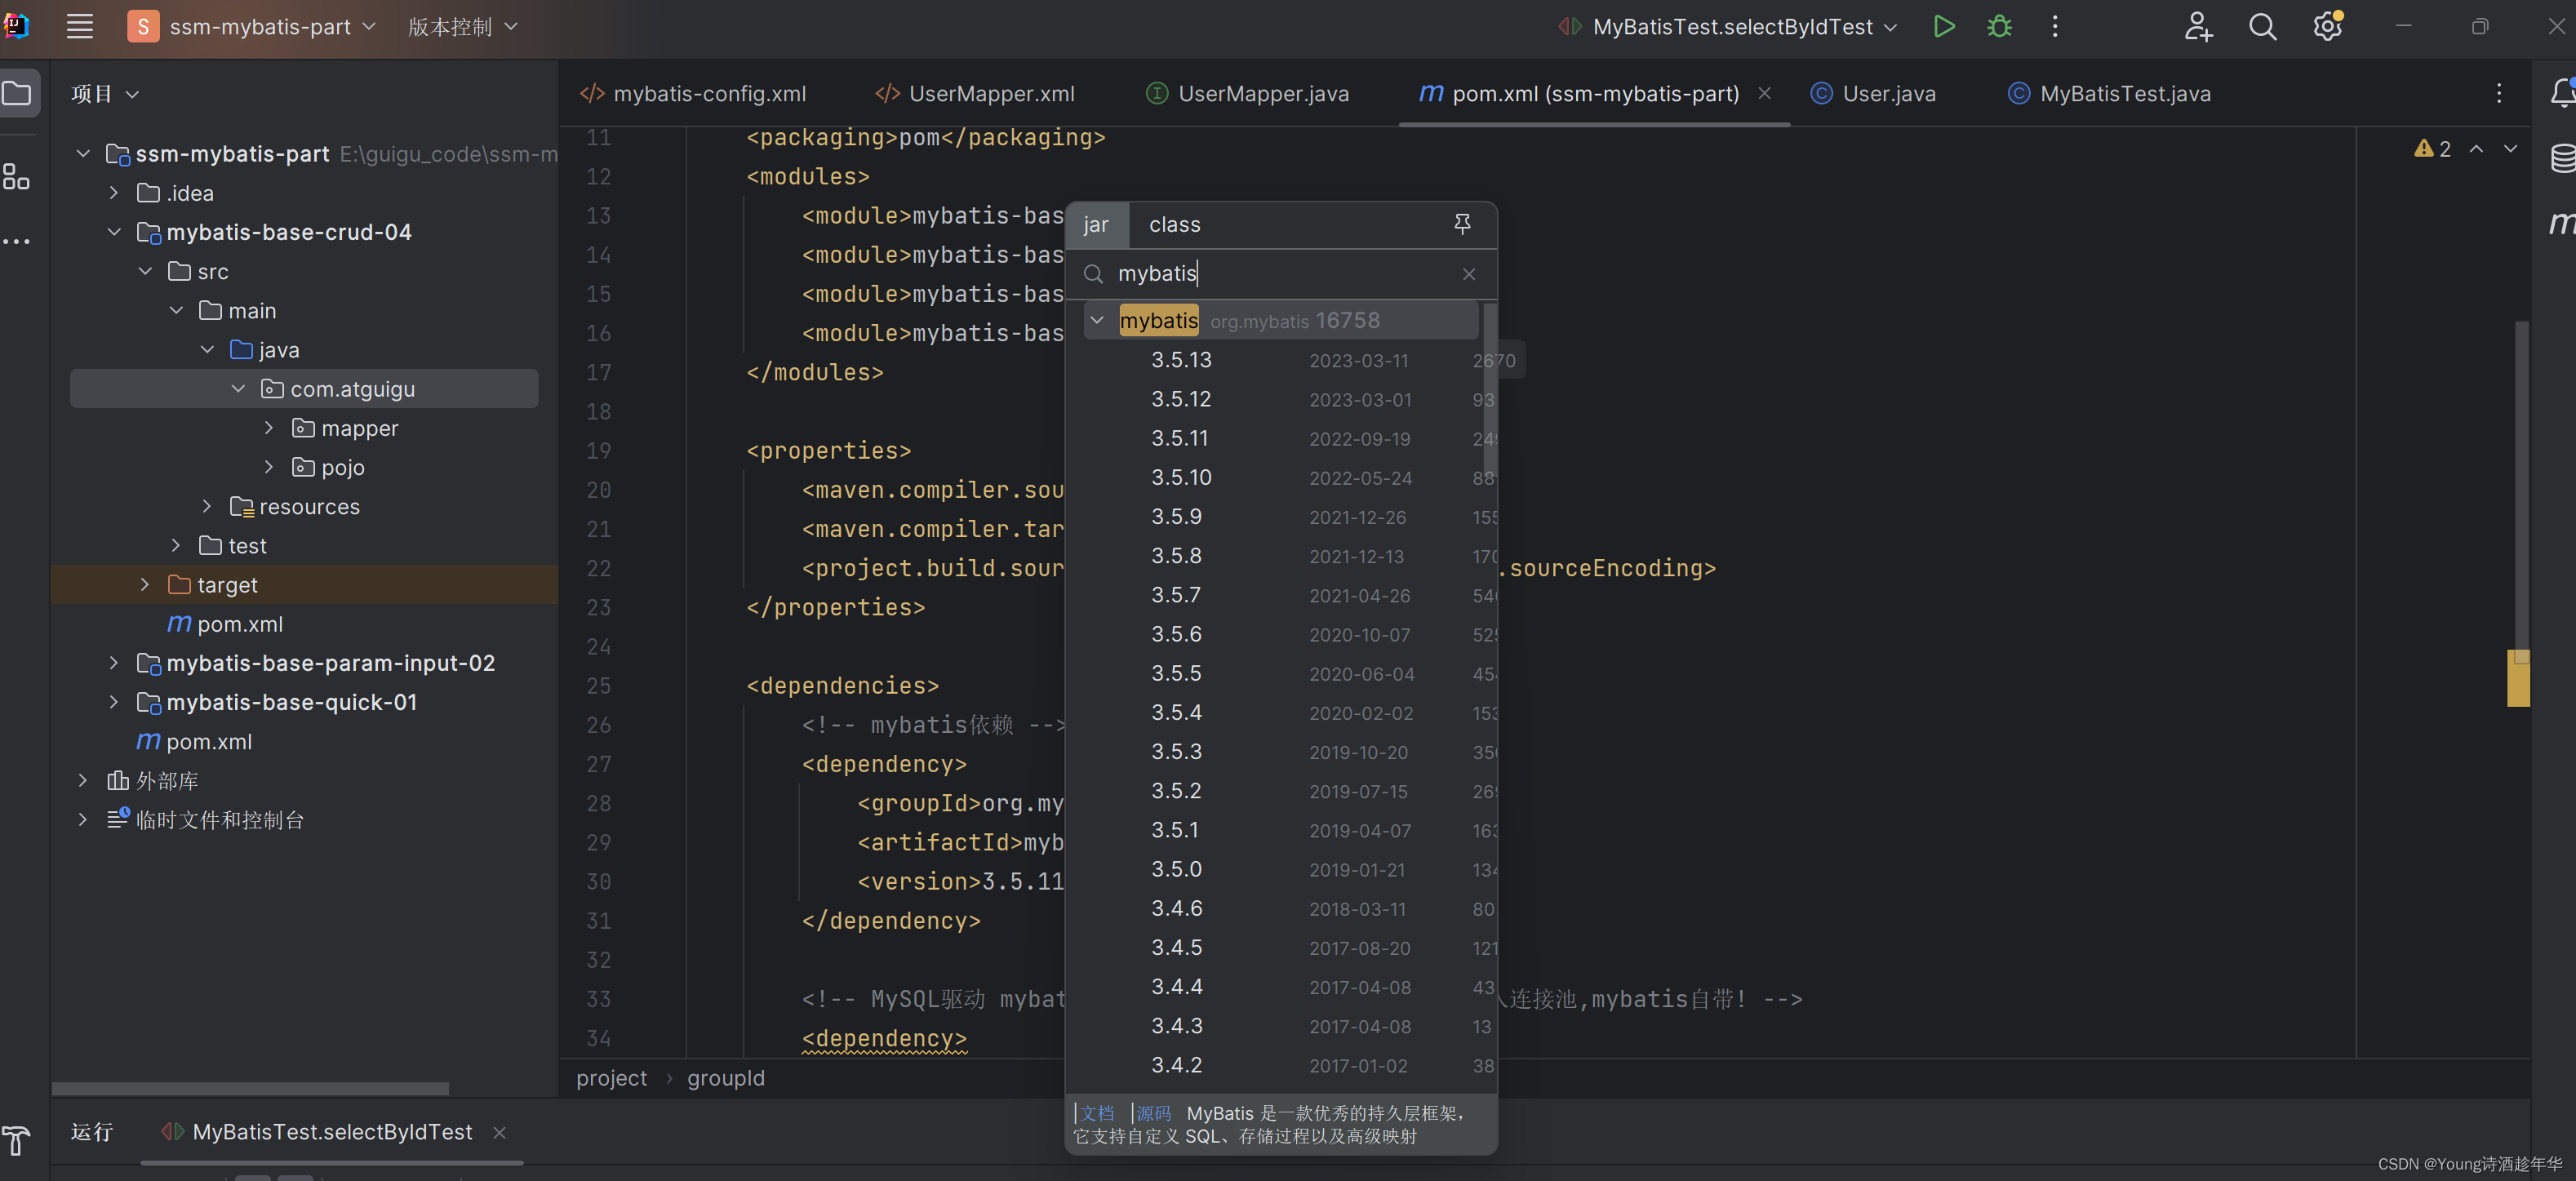Click the 文档 documentation link
Image resolution: width=2576 pixels, height=1181 pixels.
tap(1097, 1113)
